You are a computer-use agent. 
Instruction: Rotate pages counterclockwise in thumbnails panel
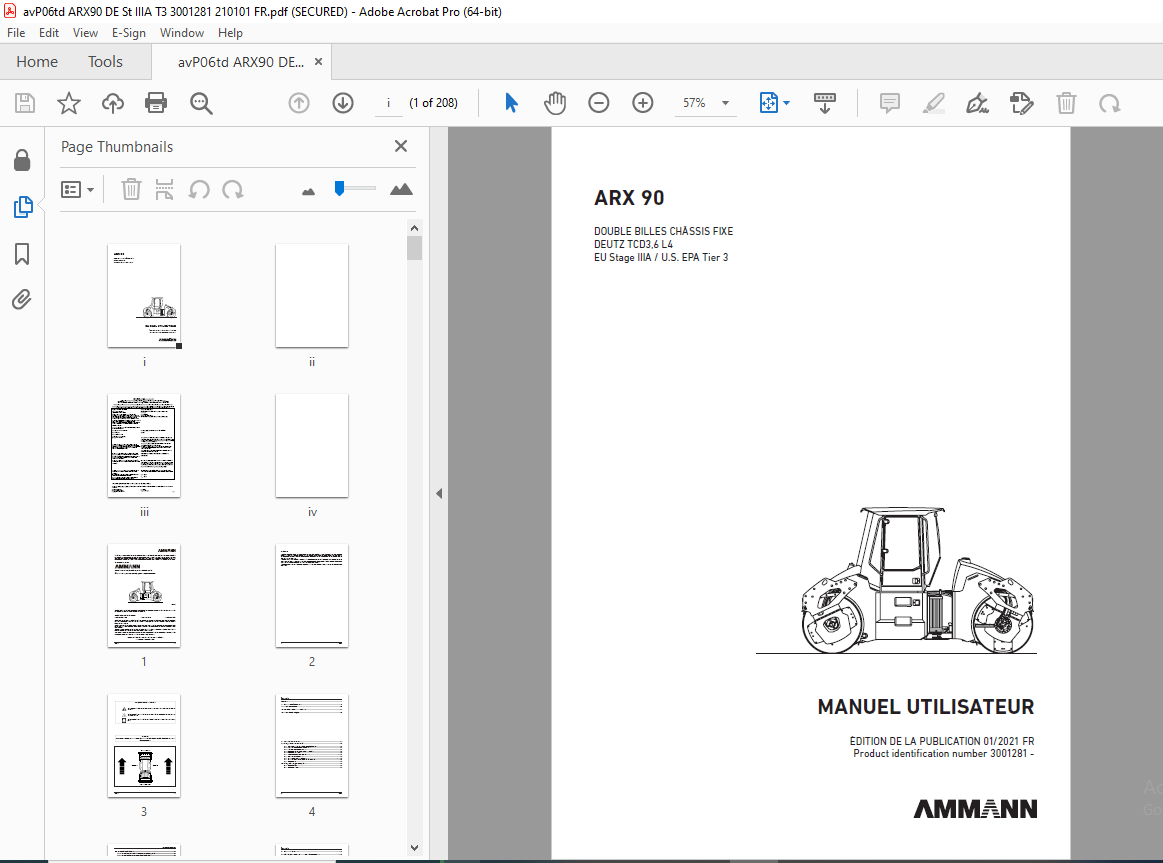[199, 190]
